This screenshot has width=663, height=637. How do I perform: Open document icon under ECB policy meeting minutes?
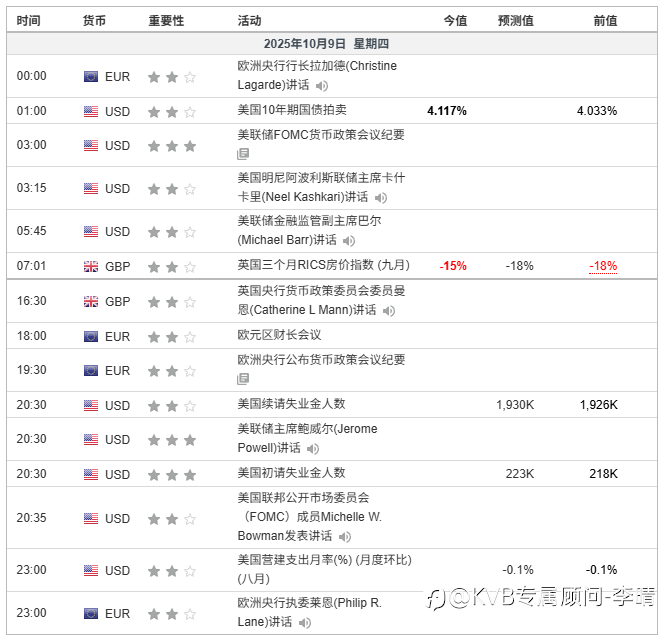coord(243,379)
